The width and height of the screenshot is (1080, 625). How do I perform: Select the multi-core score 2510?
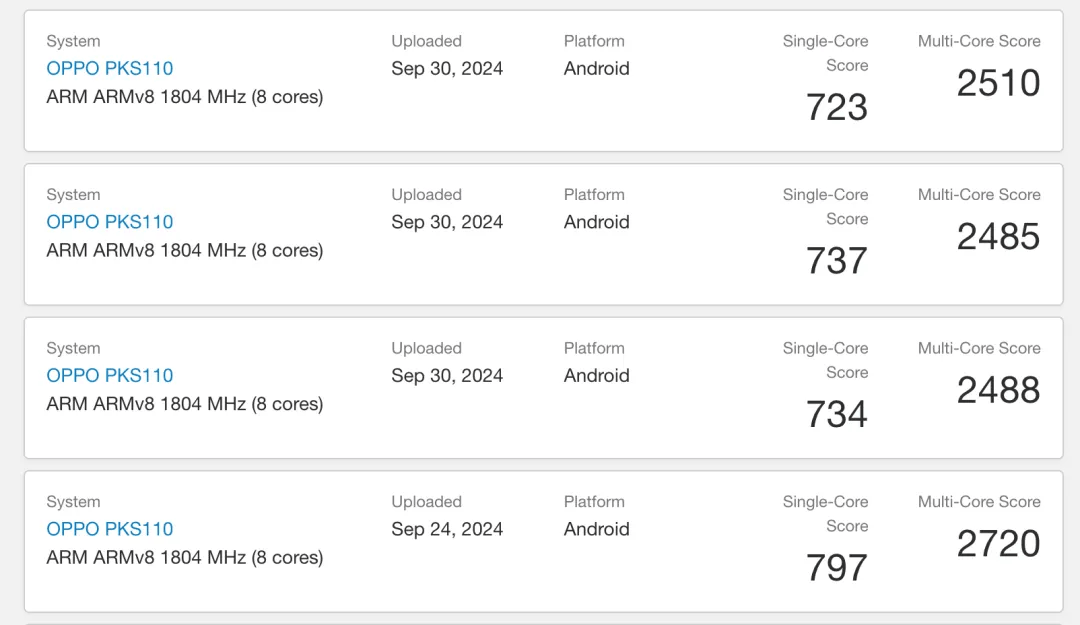[x=998, y=83]
